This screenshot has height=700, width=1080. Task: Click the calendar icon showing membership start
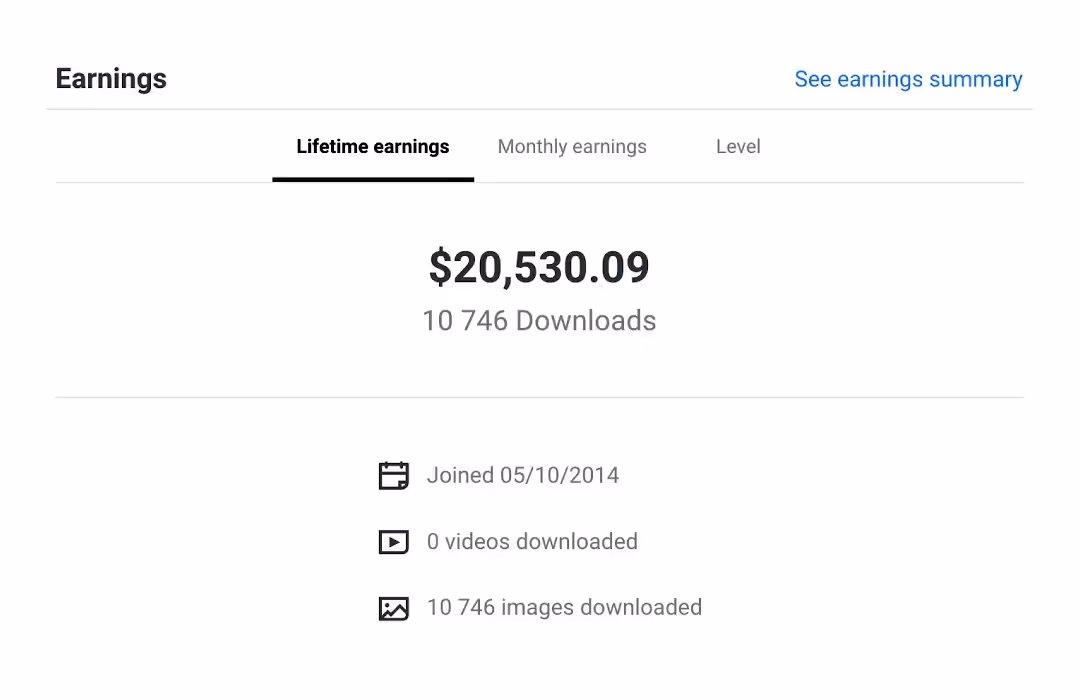click(x=394, y=475)
